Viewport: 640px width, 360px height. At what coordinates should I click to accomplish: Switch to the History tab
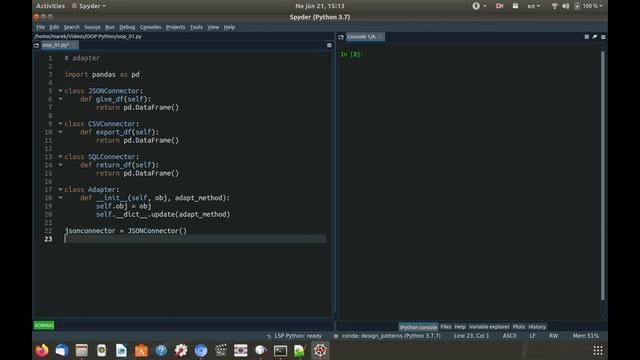click(537, 327)
